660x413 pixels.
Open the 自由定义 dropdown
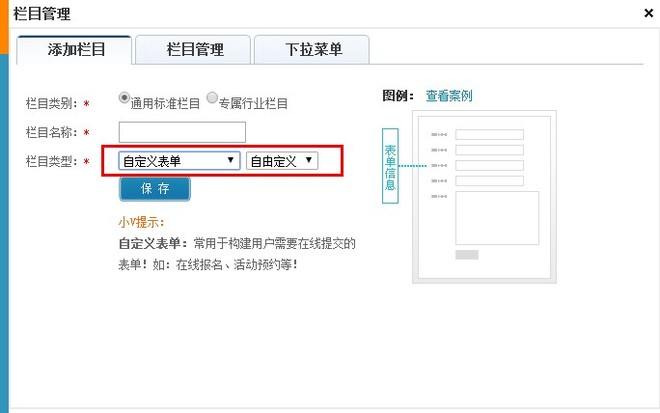click(282, 161)
